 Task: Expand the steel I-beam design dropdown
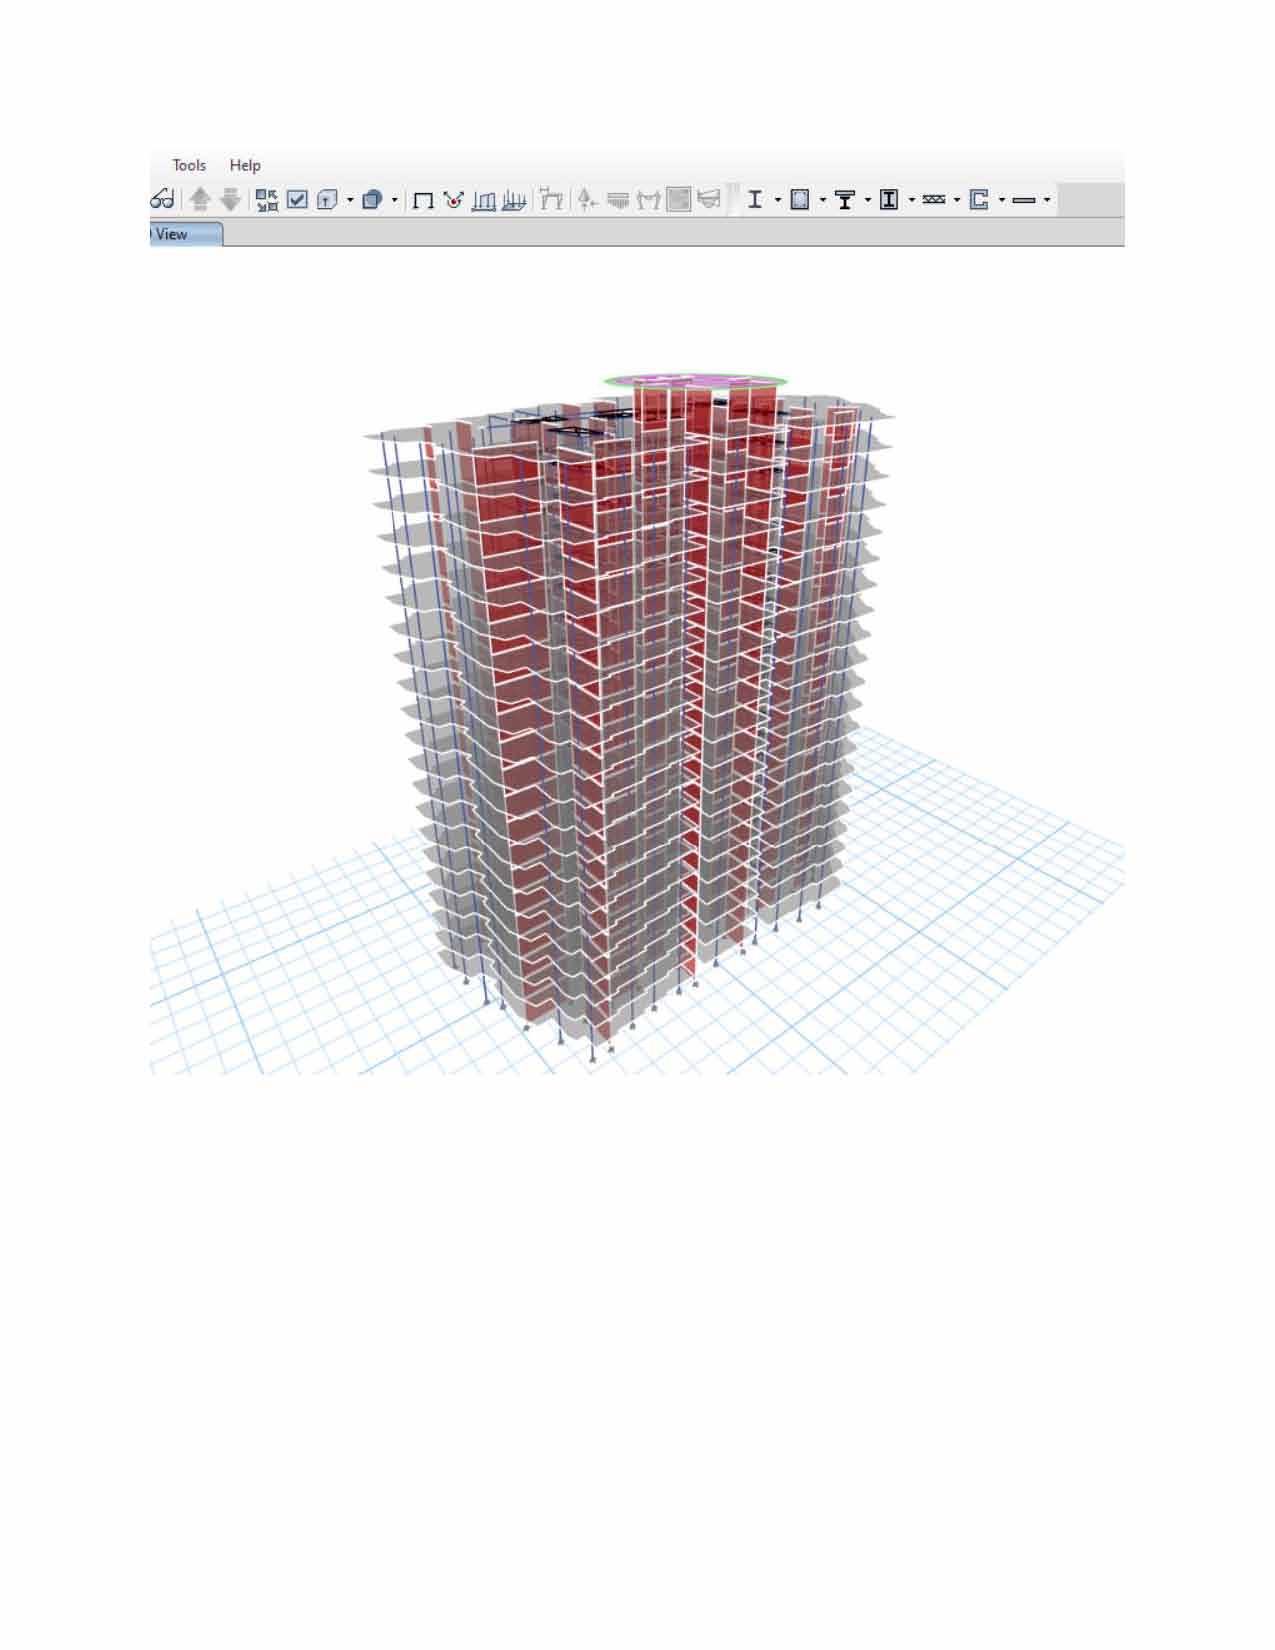click(778, 200)
